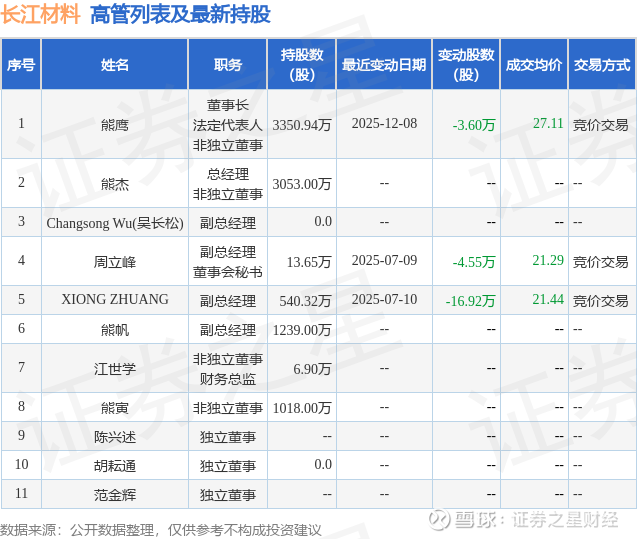Click the row number 11

point(22,493)
